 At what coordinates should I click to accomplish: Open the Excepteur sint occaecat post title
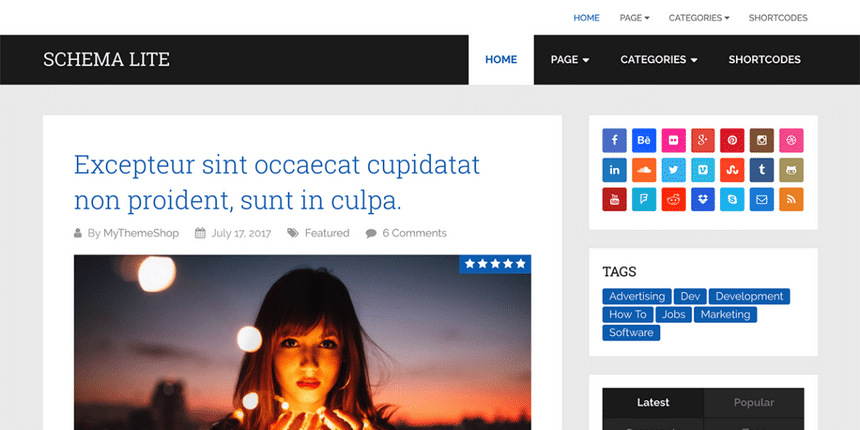point(277,183)
